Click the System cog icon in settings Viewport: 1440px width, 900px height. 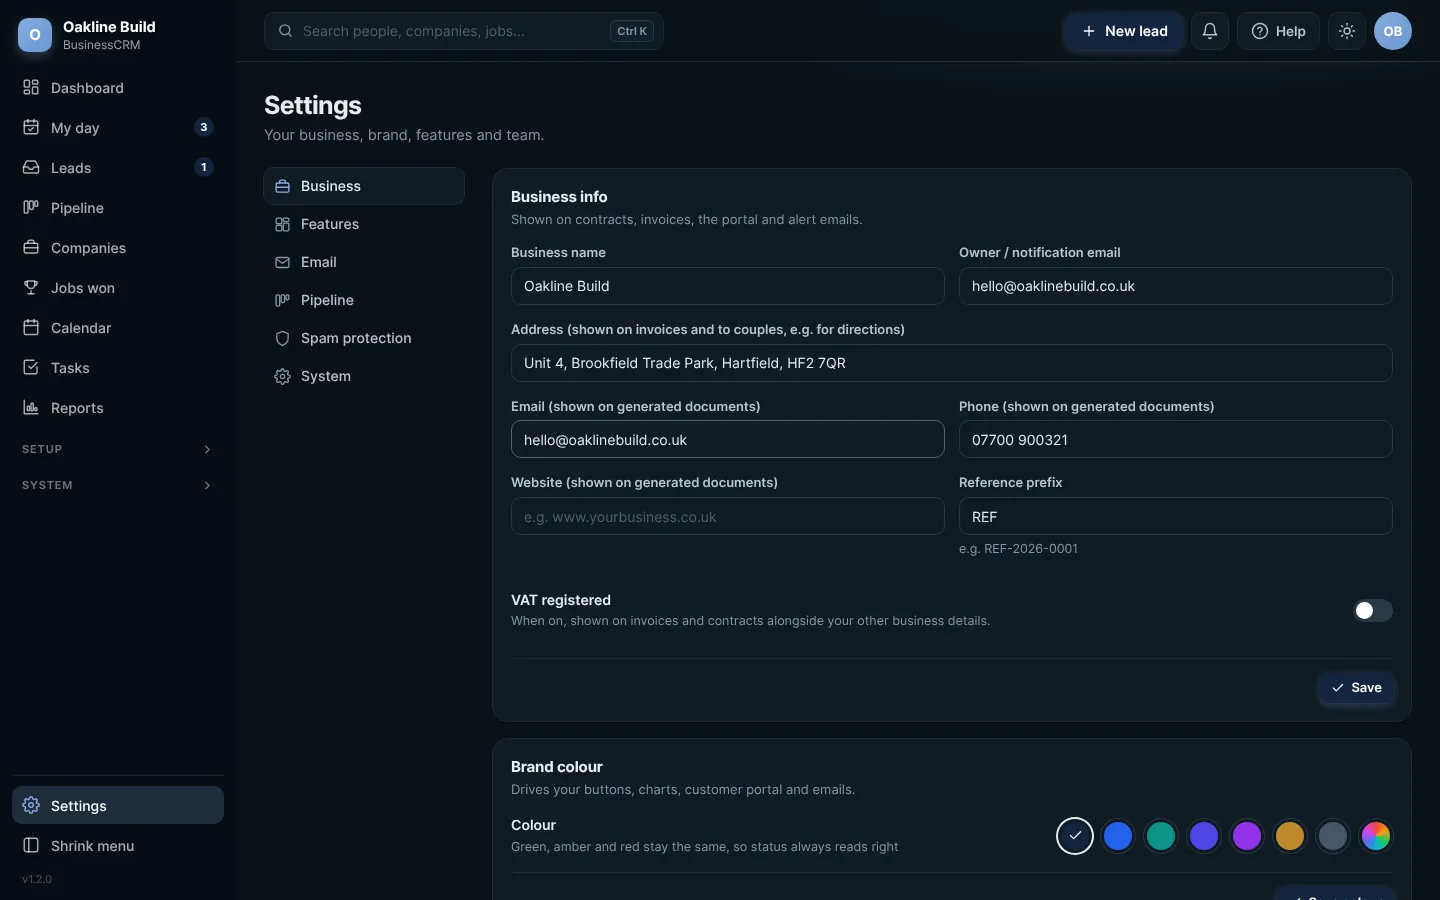[x=282, y=376]
